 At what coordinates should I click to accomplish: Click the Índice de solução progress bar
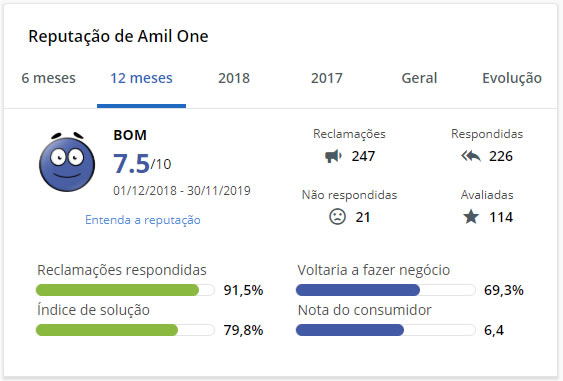125,330
